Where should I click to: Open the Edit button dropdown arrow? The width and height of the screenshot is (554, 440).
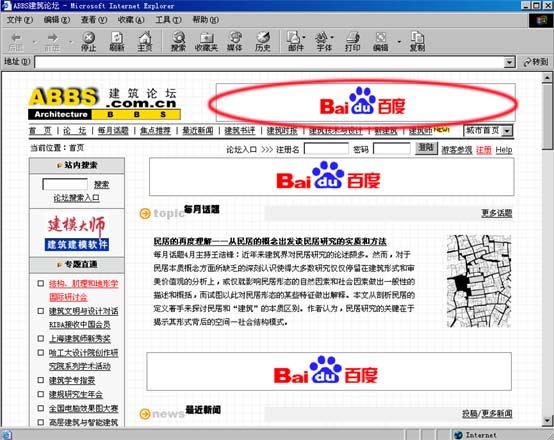(399, 42)
